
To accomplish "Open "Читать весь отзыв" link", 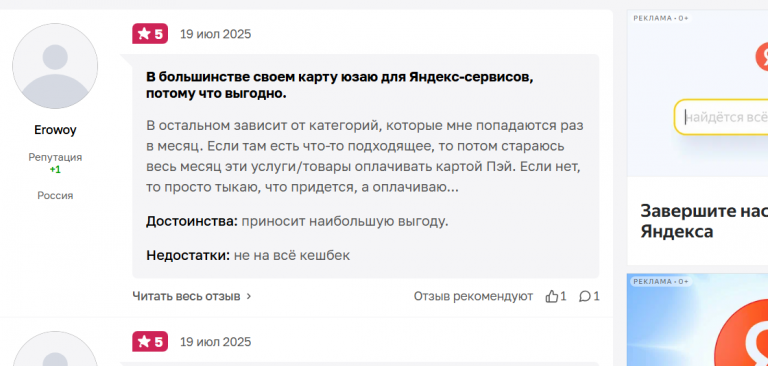I will coord(186,296).
